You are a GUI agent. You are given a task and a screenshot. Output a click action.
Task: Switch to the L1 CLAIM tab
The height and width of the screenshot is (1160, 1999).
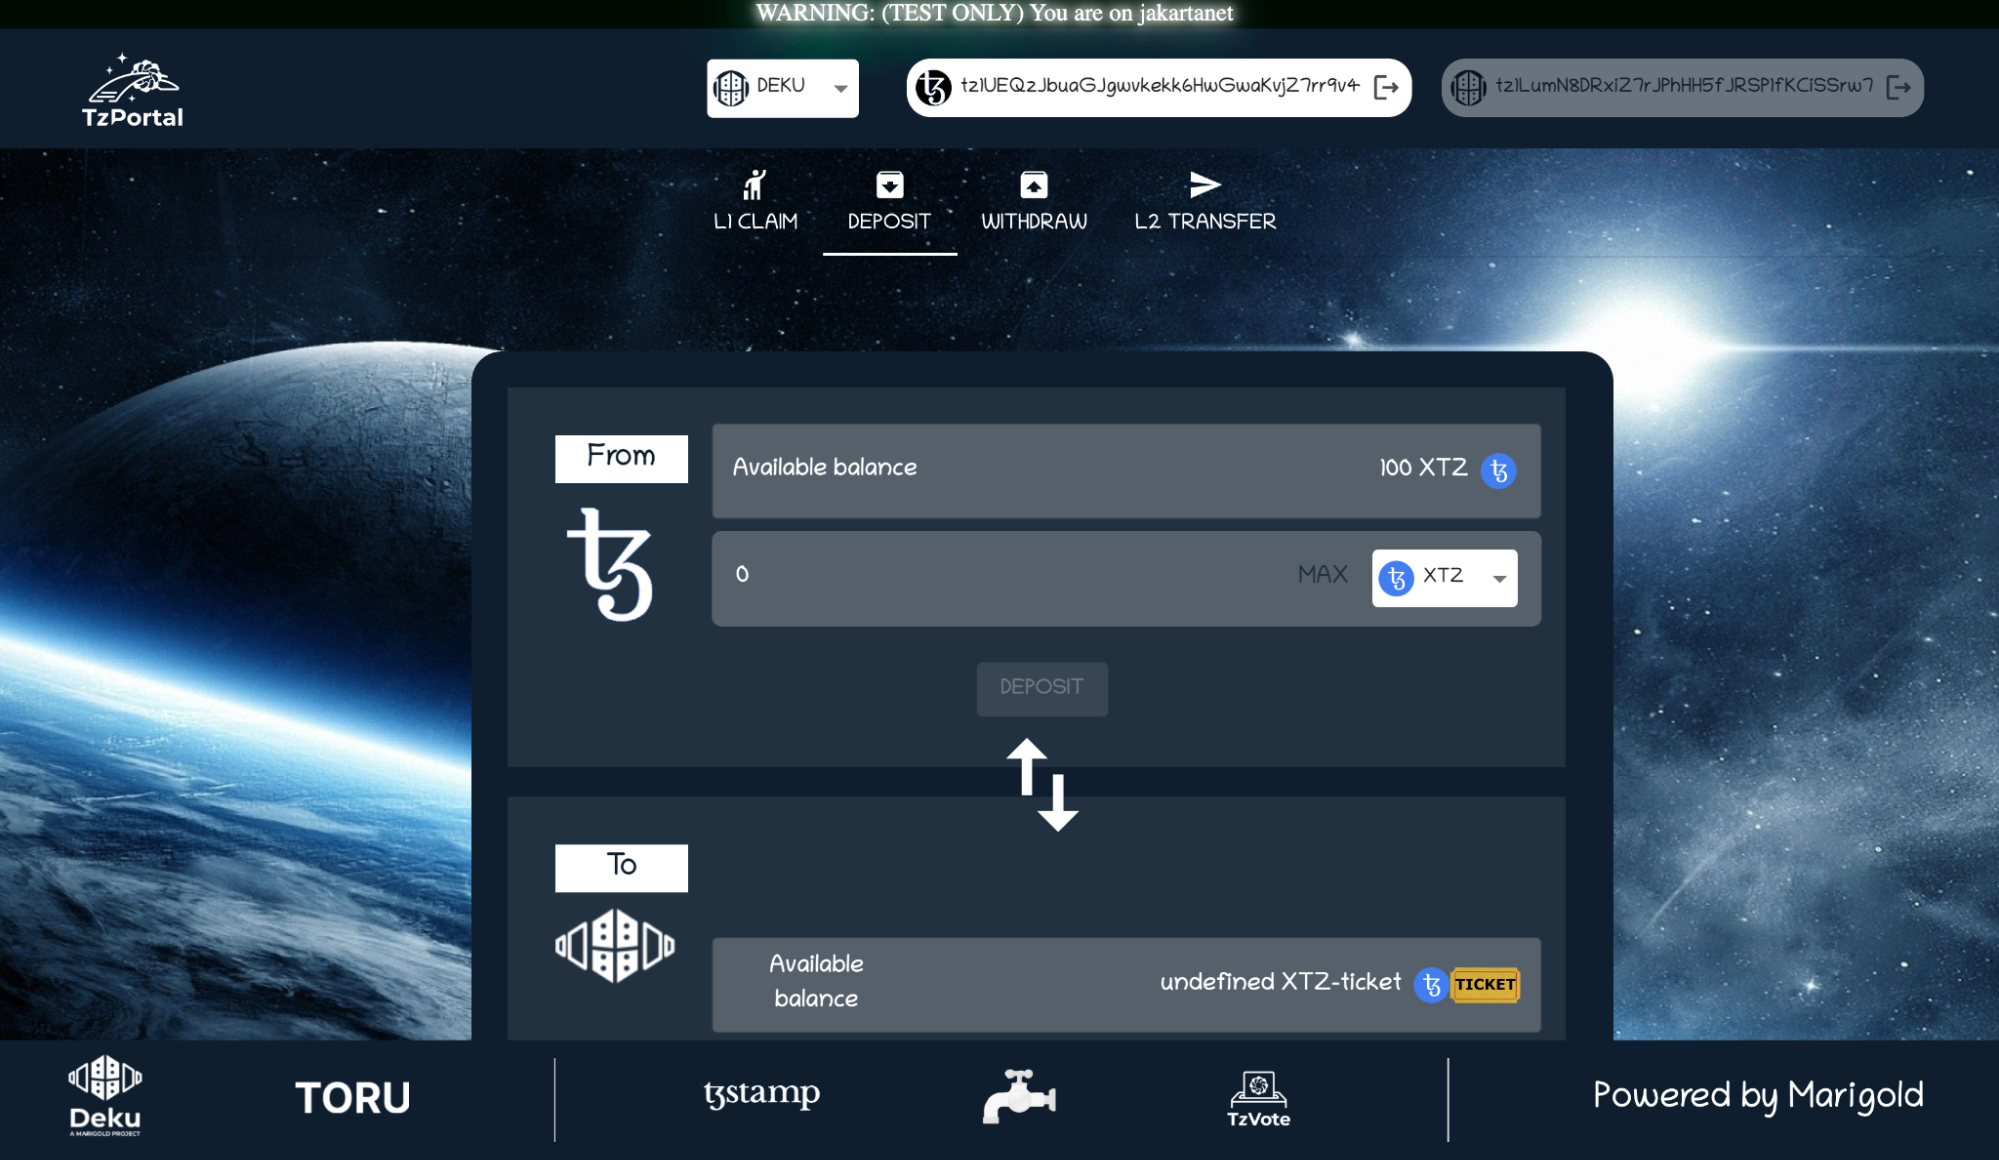755,201
